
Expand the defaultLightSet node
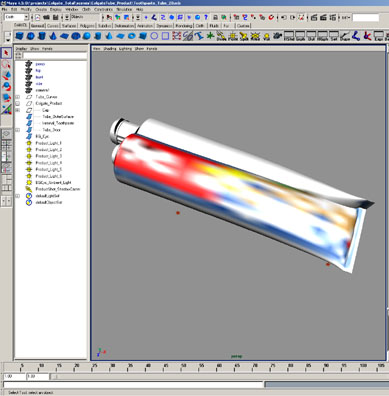pos(18,196)
